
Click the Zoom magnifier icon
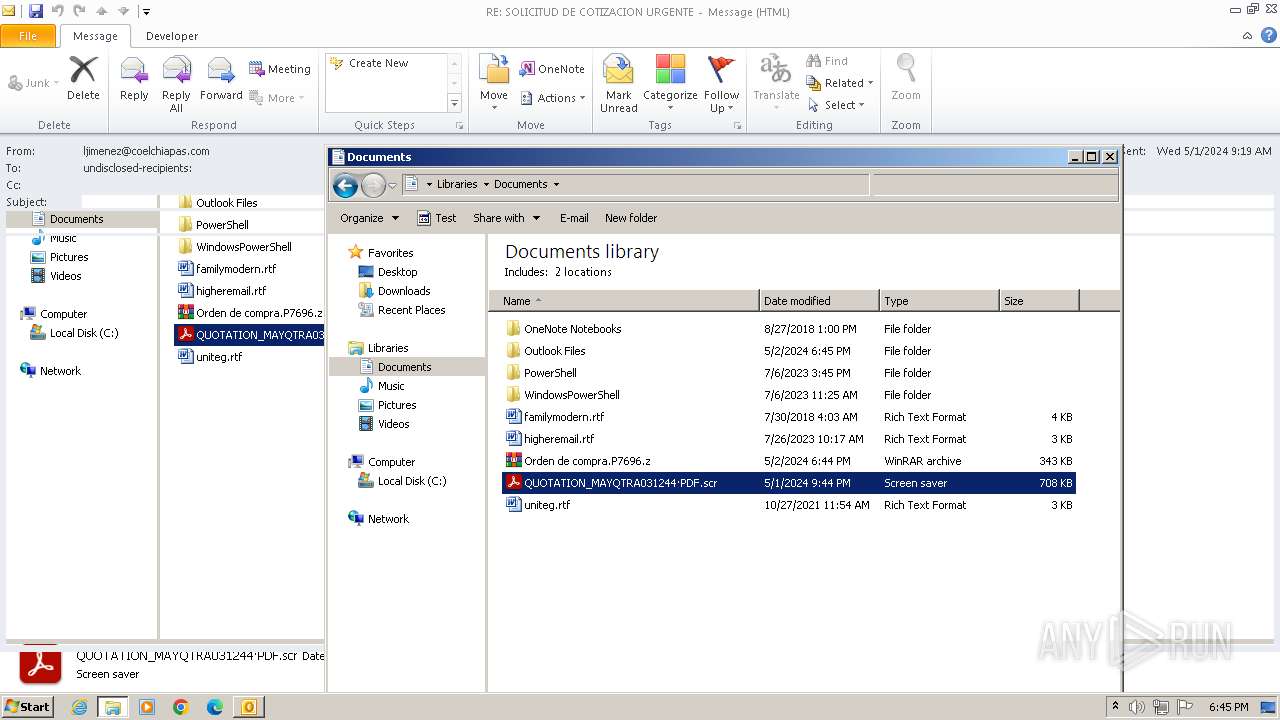click(906, 78)
